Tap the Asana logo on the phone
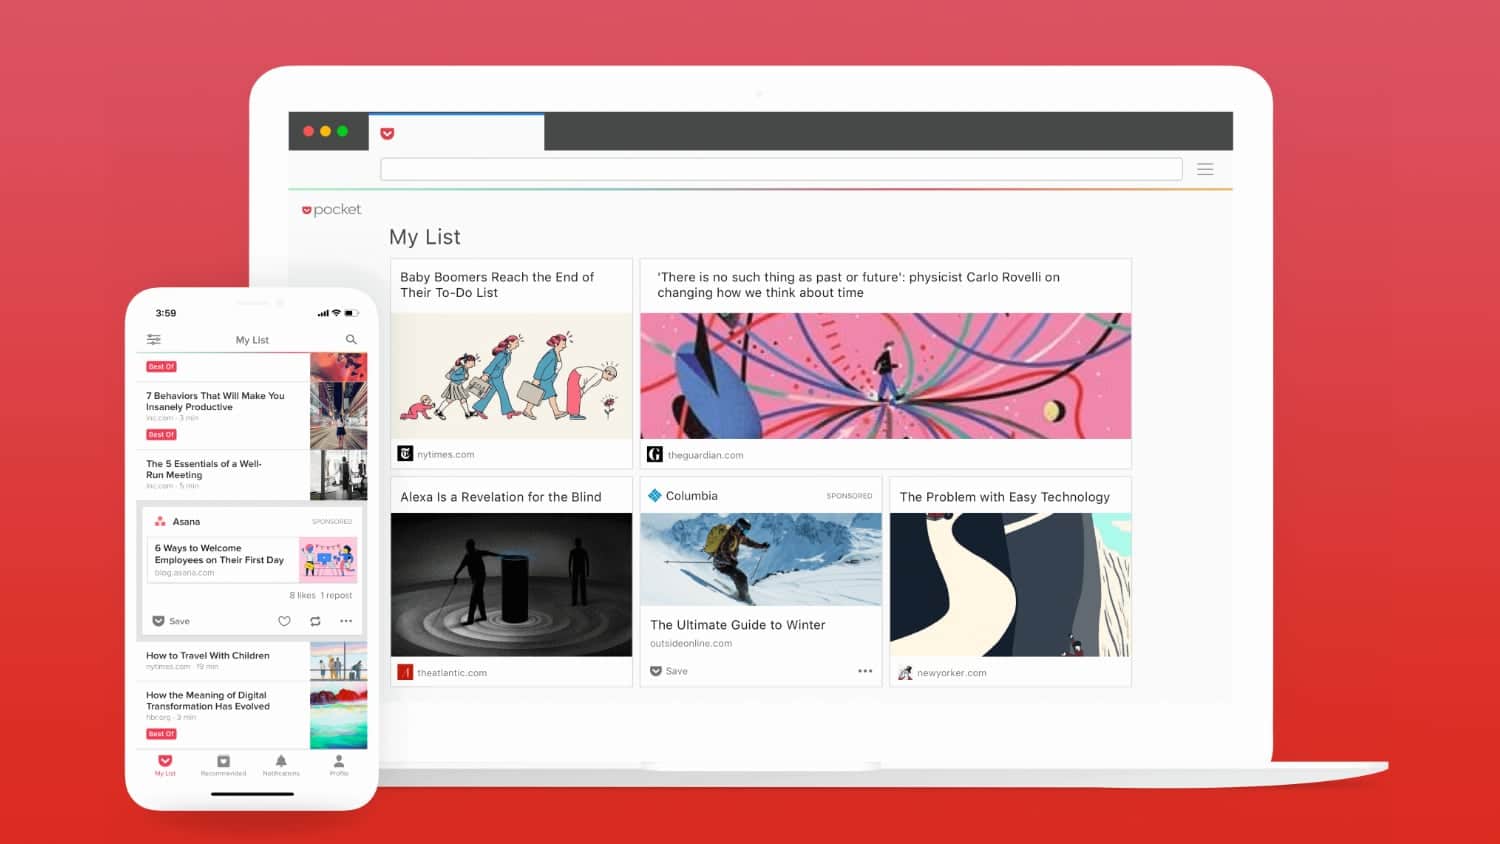This screenshot has width=1500, height=844. click(x=160, y=521)
